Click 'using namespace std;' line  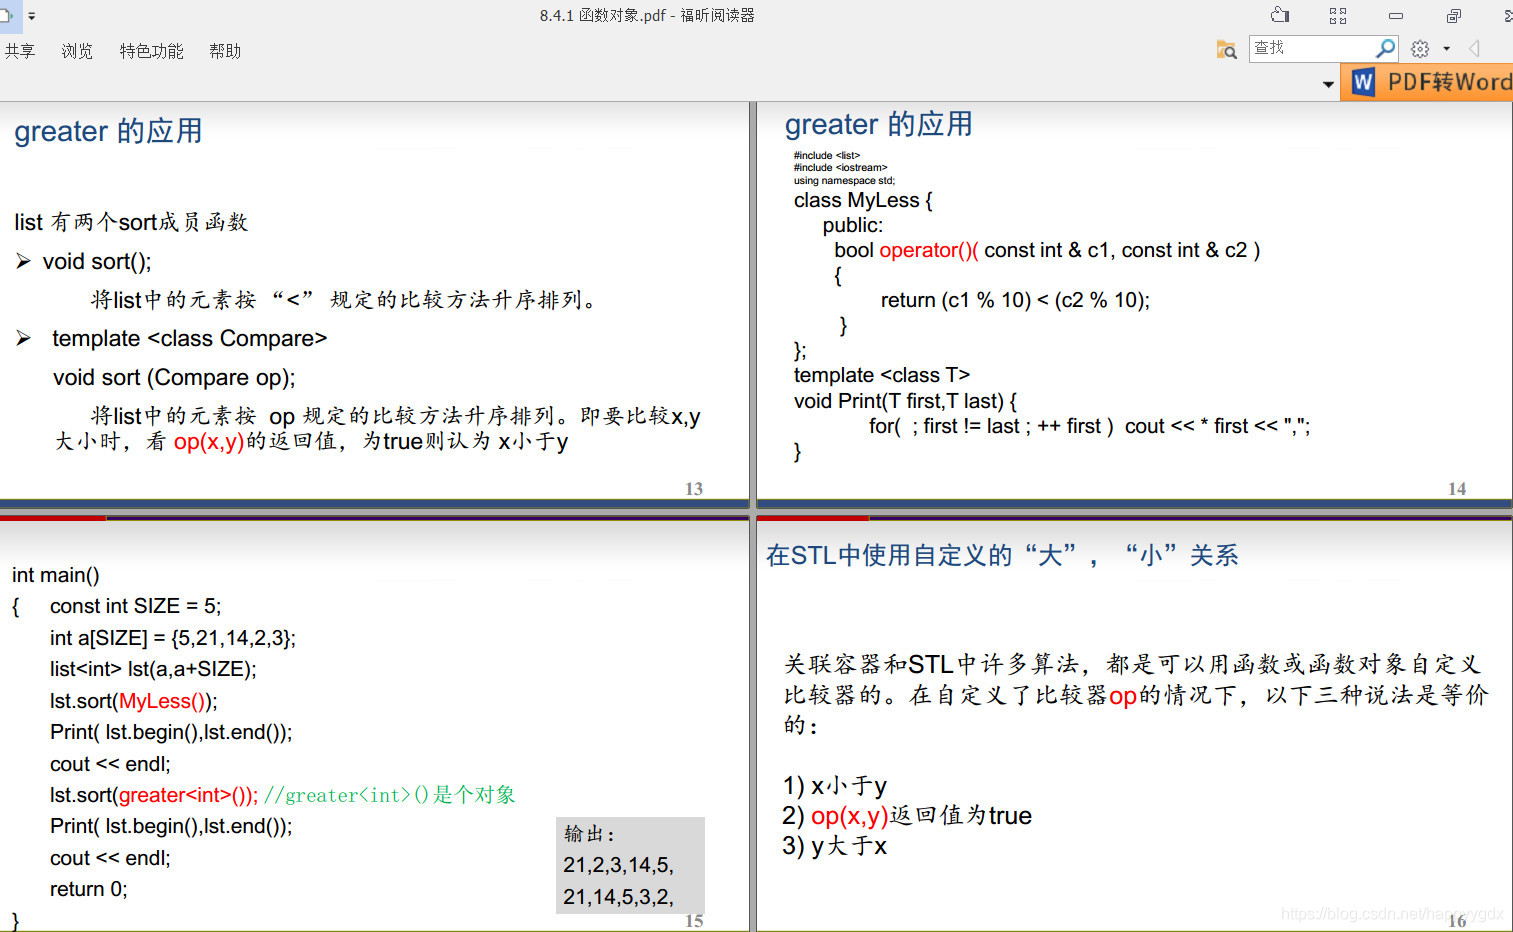pos(844,181)
